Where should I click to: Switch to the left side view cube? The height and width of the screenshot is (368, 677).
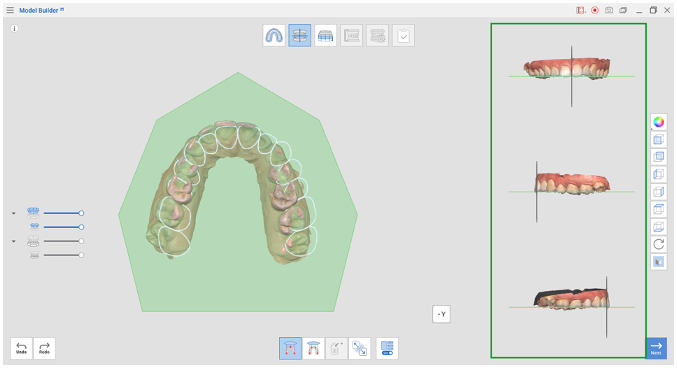tap(658, 174)
